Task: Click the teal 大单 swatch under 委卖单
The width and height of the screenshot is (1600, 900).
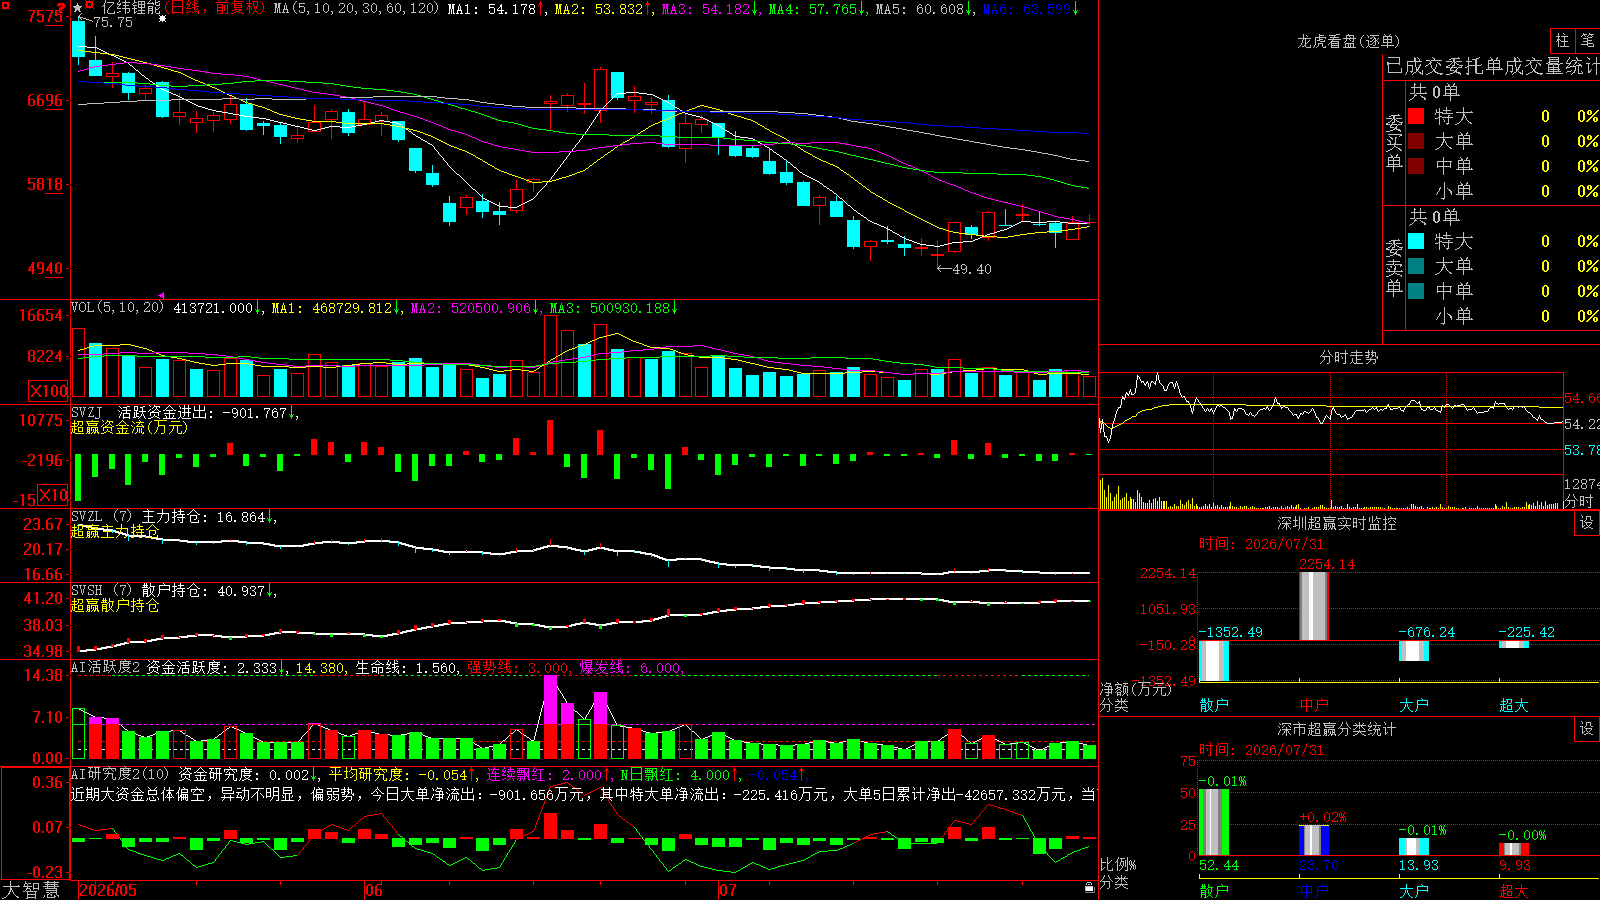Action: click(x=1416, y=266)
